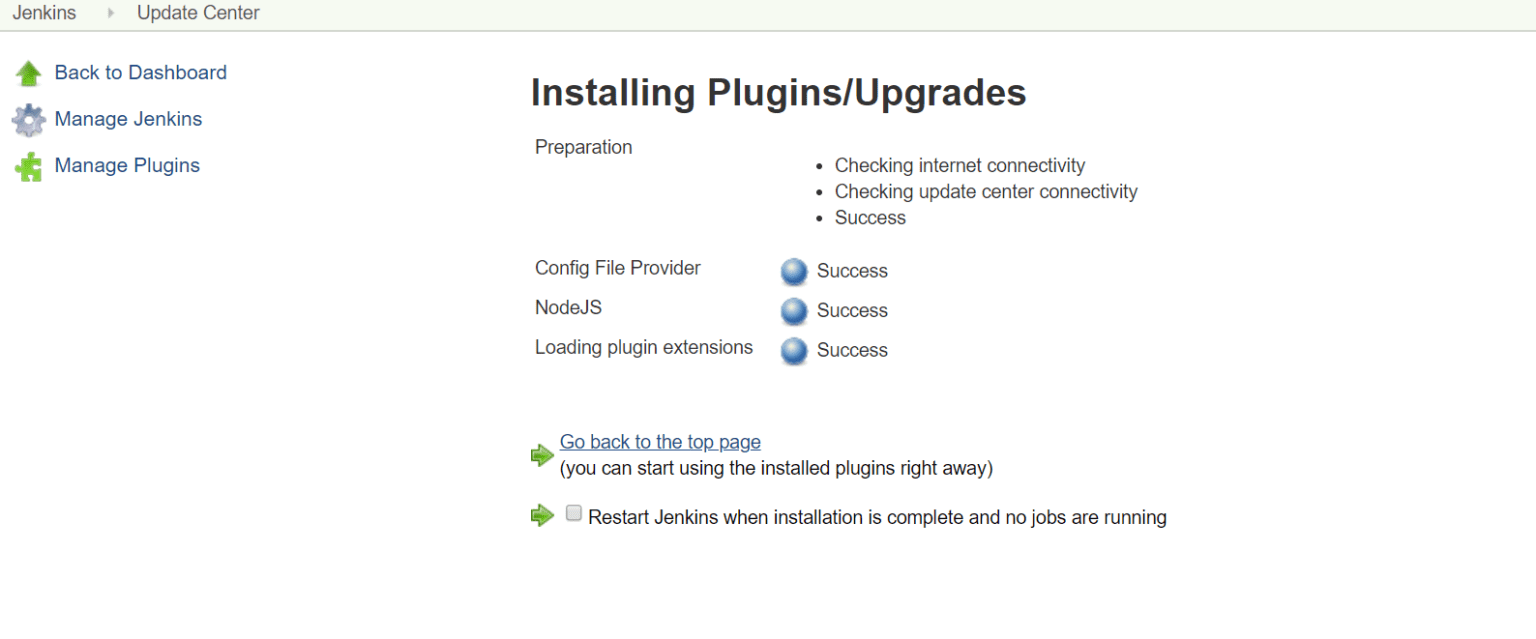Click the blue status ball beside NodeJS
Screen dimensions: 1536x639
click(794, 311)
